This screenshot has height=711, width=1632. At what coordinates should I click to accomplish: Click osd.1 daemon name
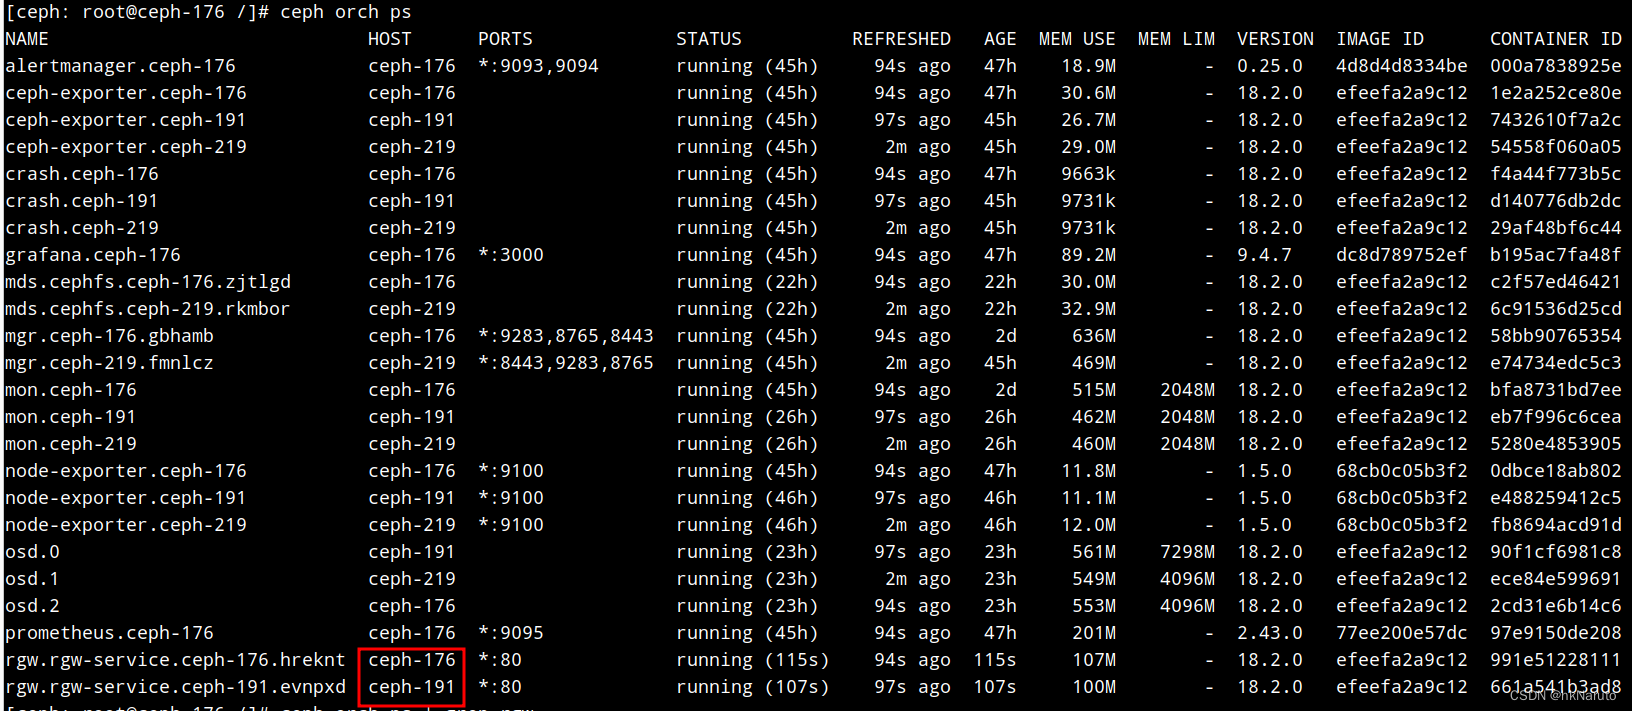click(x=32, y=579)
